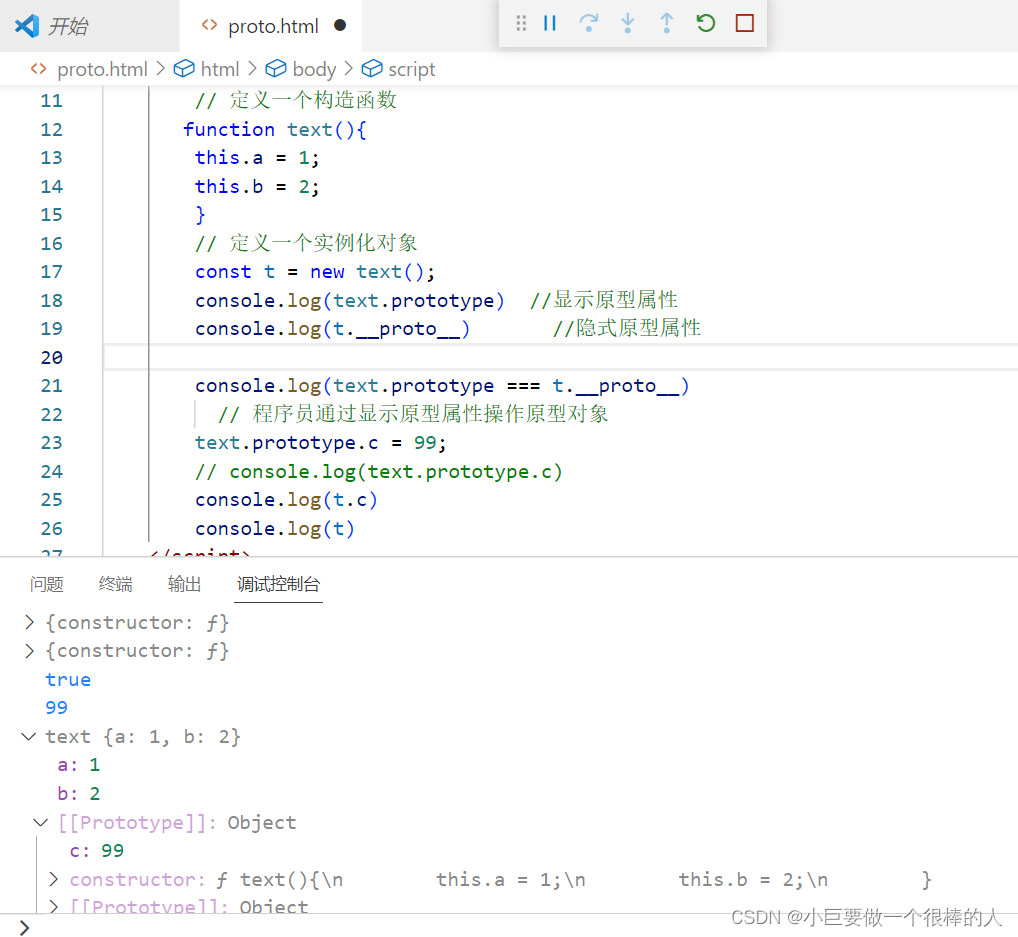Select script in the breadcrumb path
1018x937 pixels.
point(412,69)
